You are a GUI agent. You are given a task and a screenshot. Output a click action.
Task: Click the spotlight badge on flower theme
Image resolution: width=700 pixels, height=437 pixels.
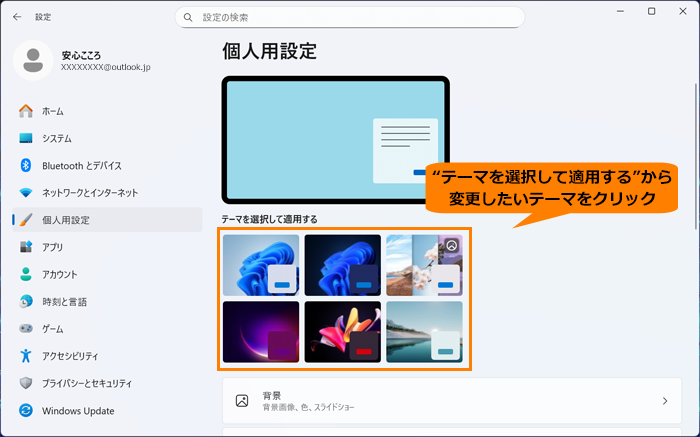[452, 245]
